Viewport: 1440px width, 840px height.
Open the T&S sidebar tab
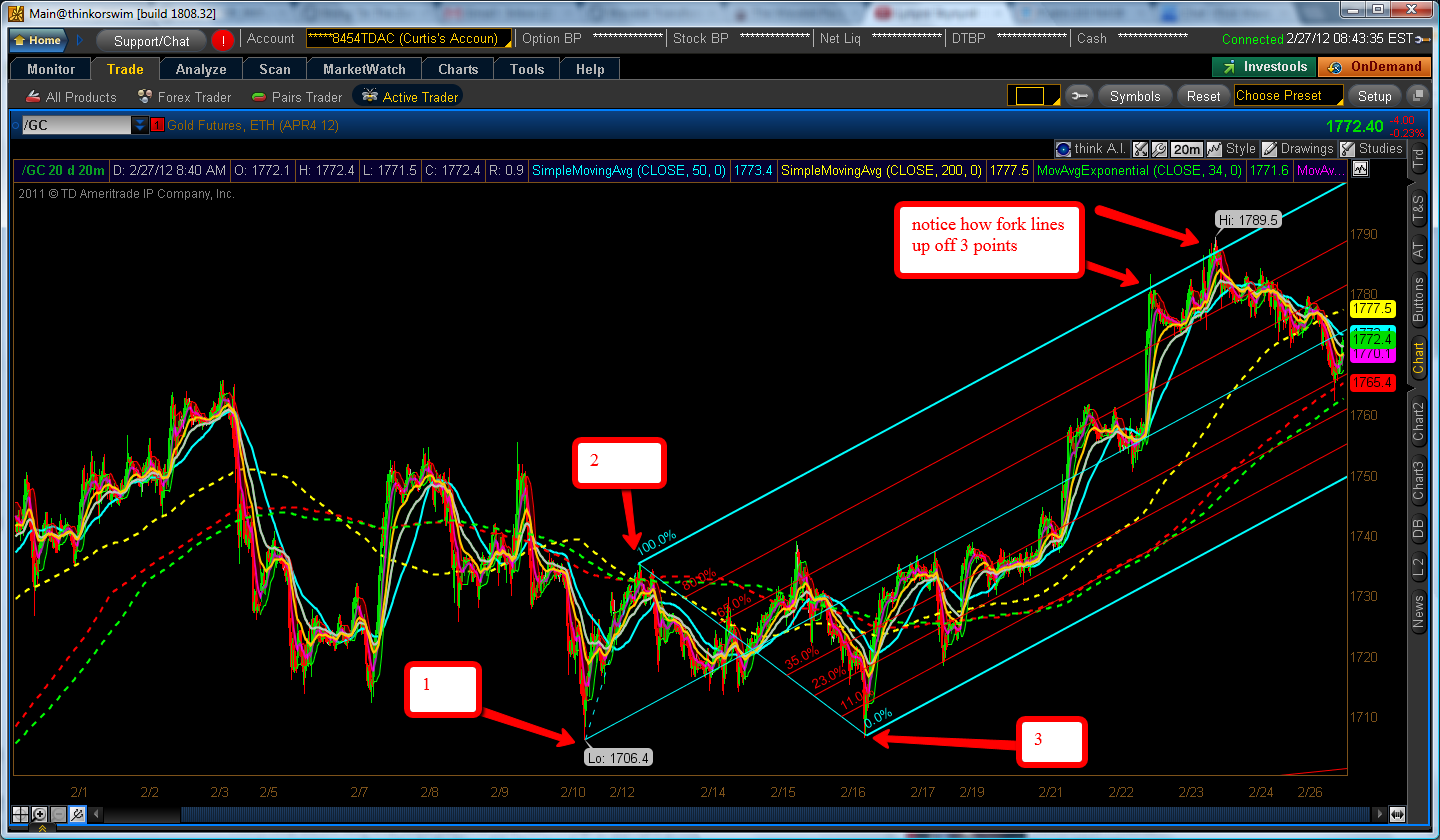tap(1417, 208)
